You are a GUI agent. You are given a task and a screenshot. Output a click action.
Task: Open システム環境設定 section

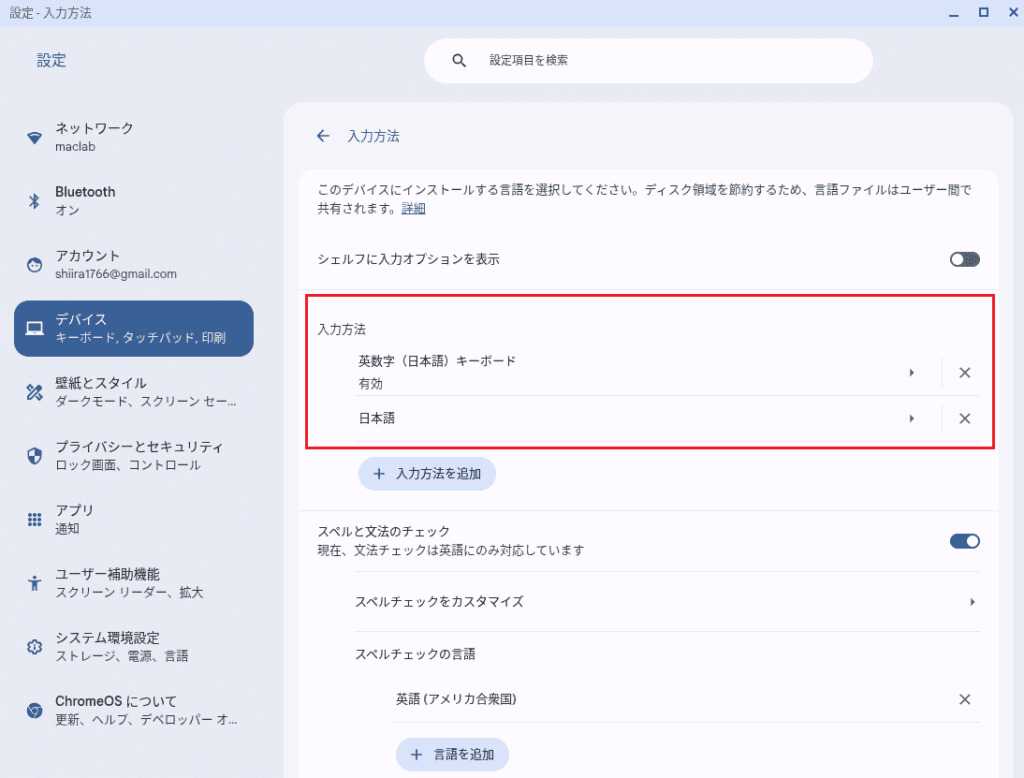(134, 647)
